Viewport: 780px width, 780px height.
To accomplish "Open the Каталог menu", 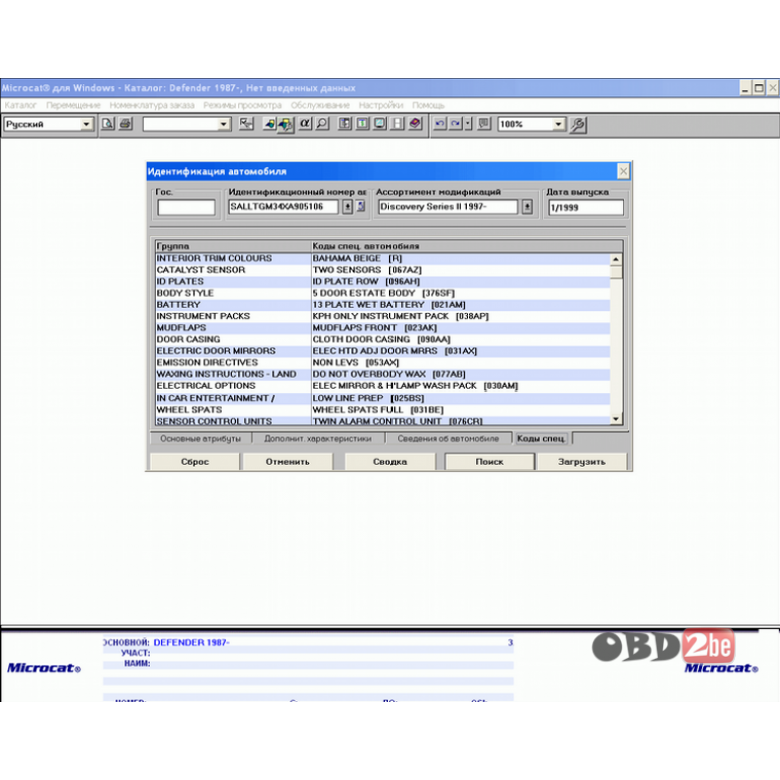I will (20, 105).
